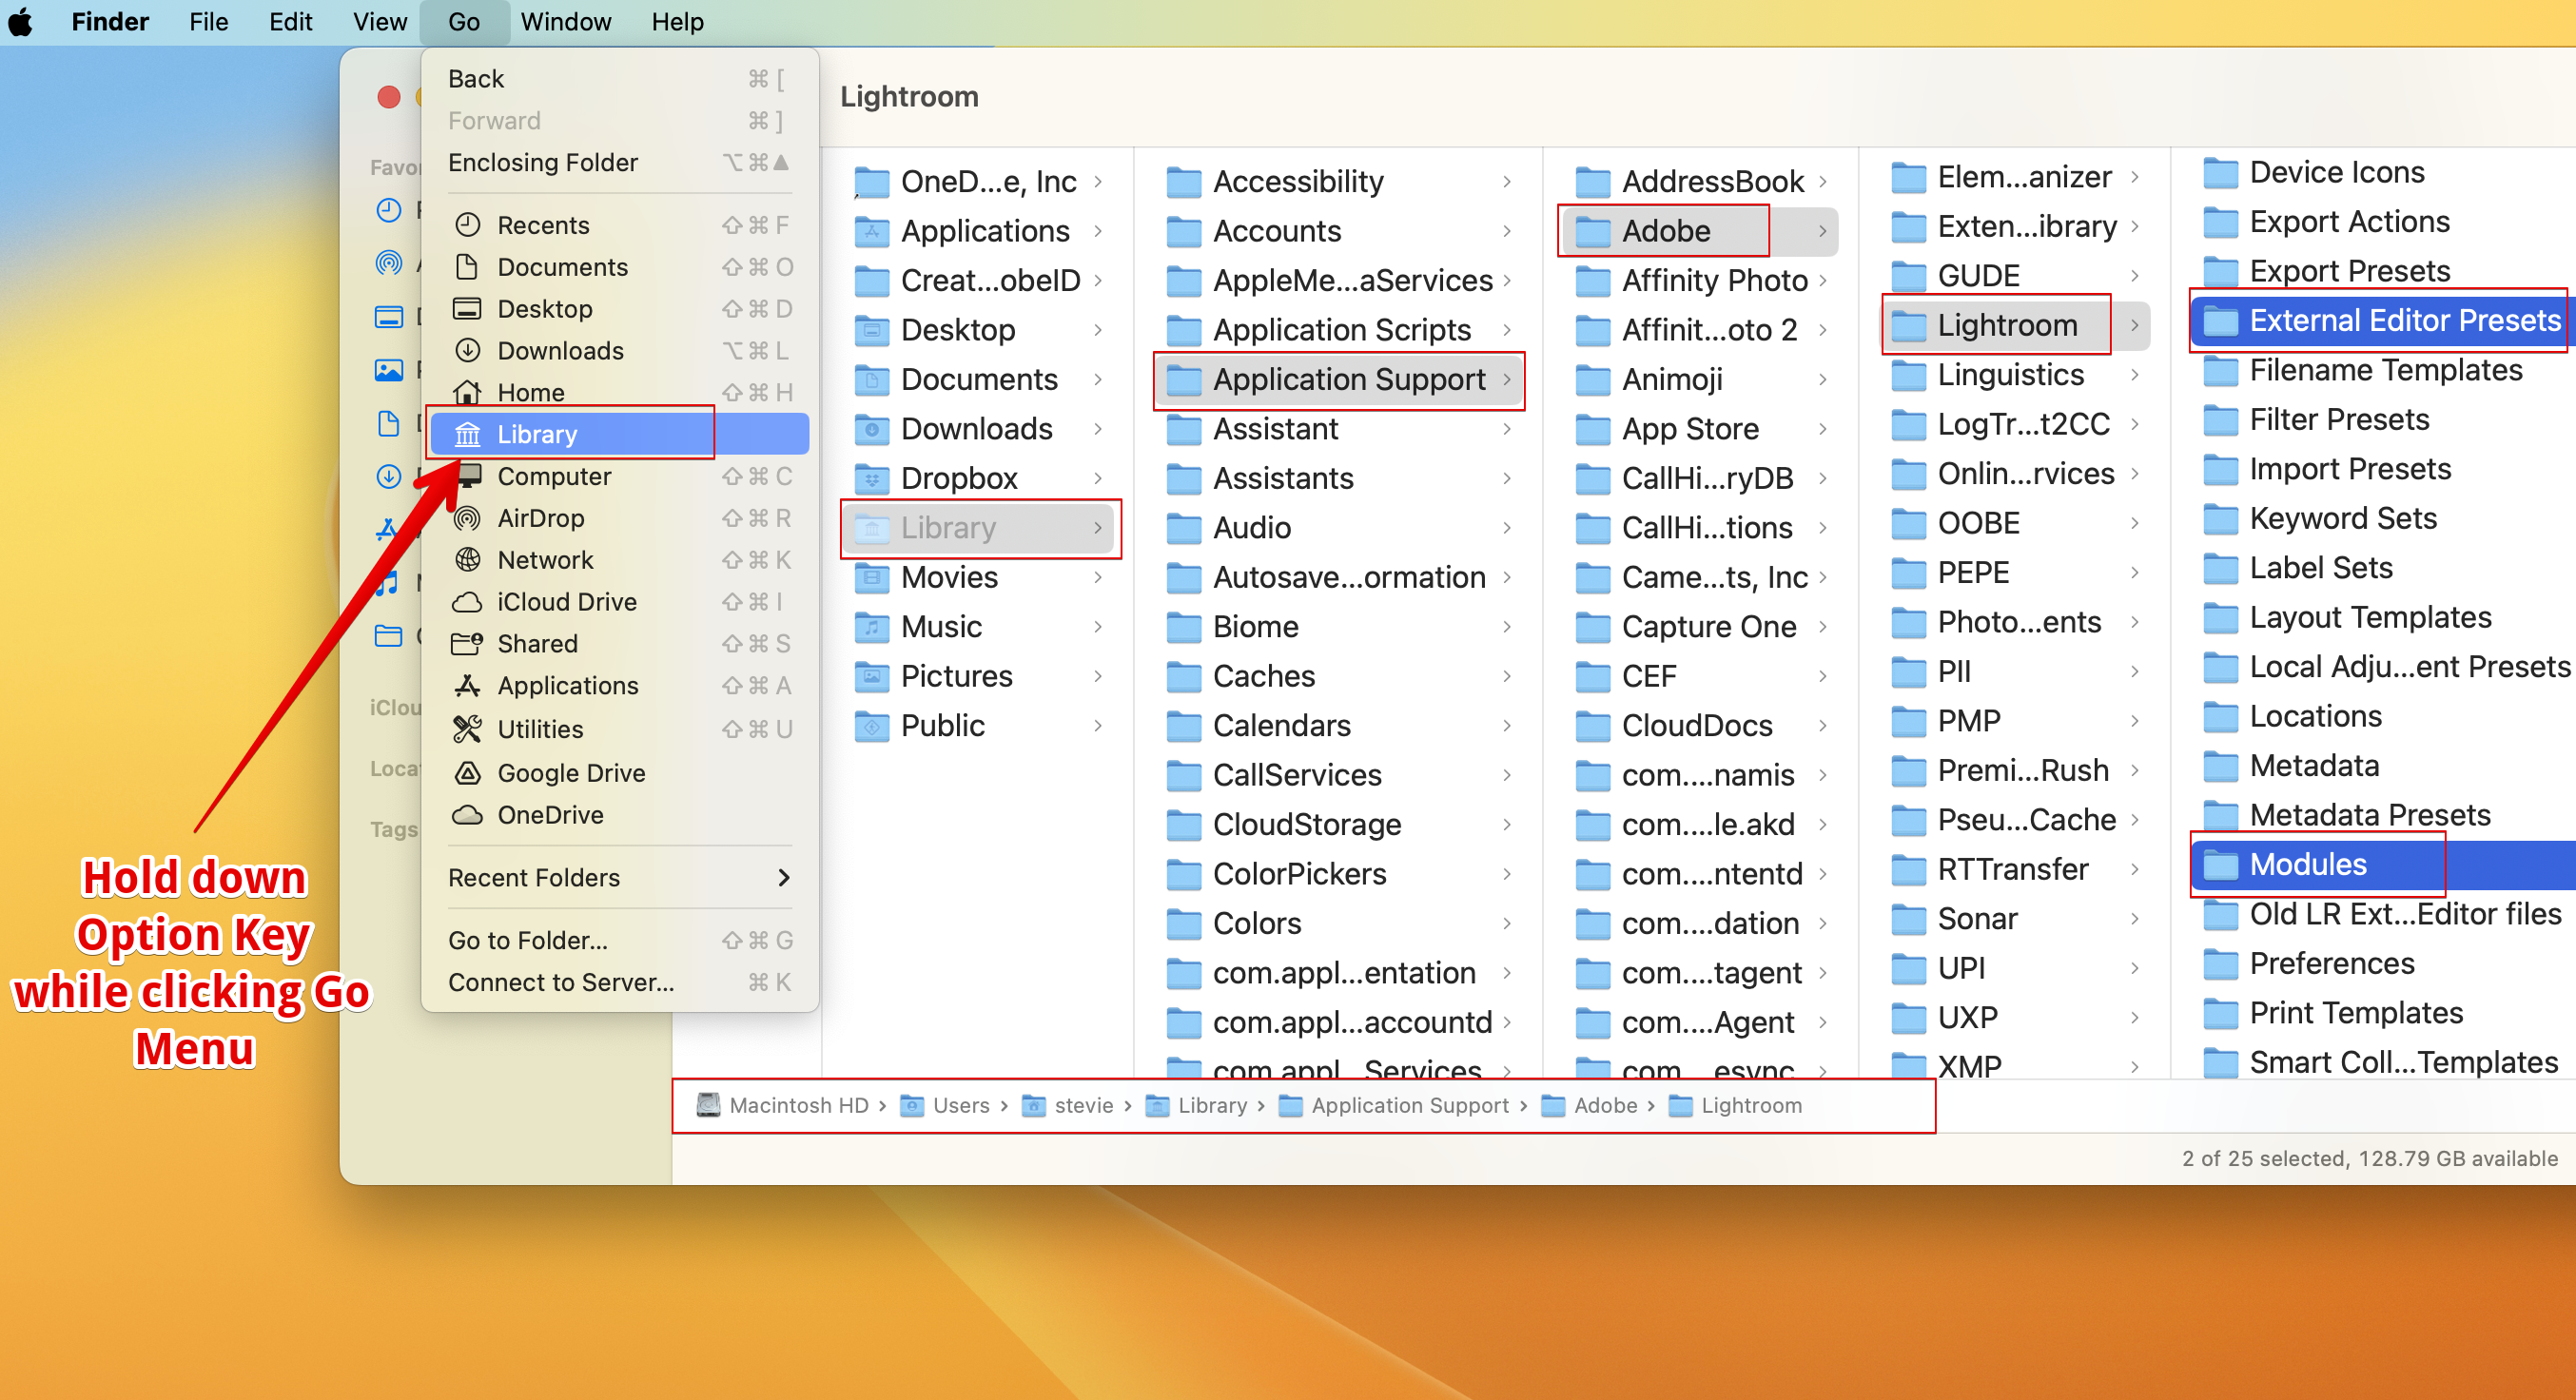This screenshot has height=1400, width=2576.
Task: Click the Network globe icon in Go menu
Action: [467, 560]
